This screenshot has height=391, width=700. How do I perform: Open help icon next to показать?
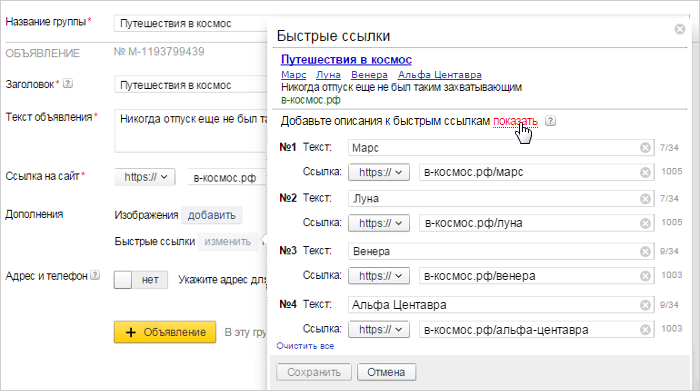[550, 121]
